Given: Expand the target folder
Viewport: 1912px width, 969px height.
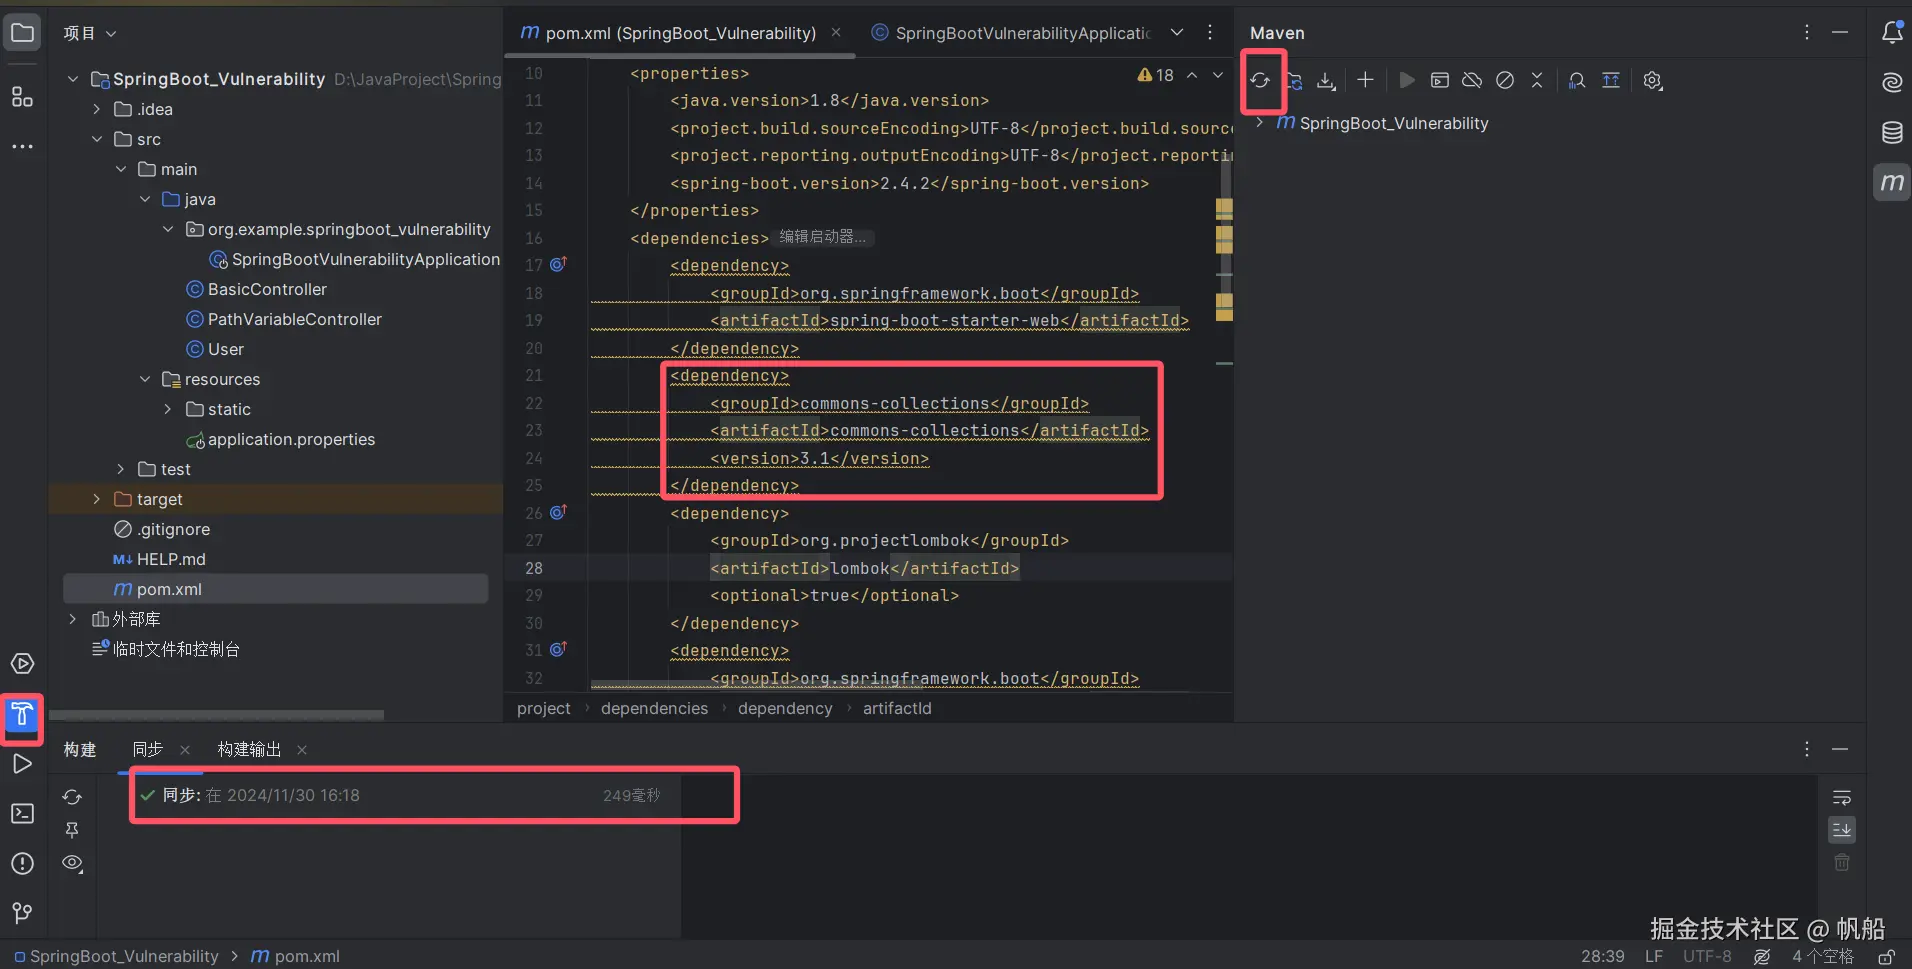Looking at the screenshot, I should click(97, 499).
